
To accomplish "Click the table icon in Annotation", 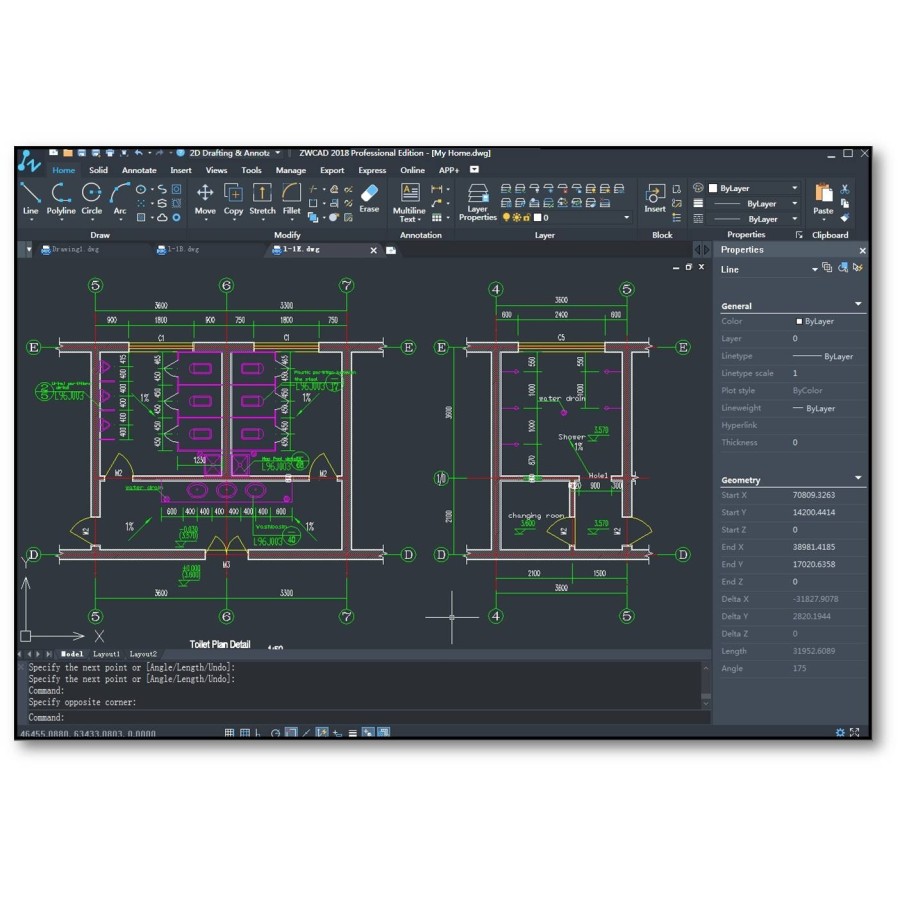I will pyautogui.click(x=437, y=218).
